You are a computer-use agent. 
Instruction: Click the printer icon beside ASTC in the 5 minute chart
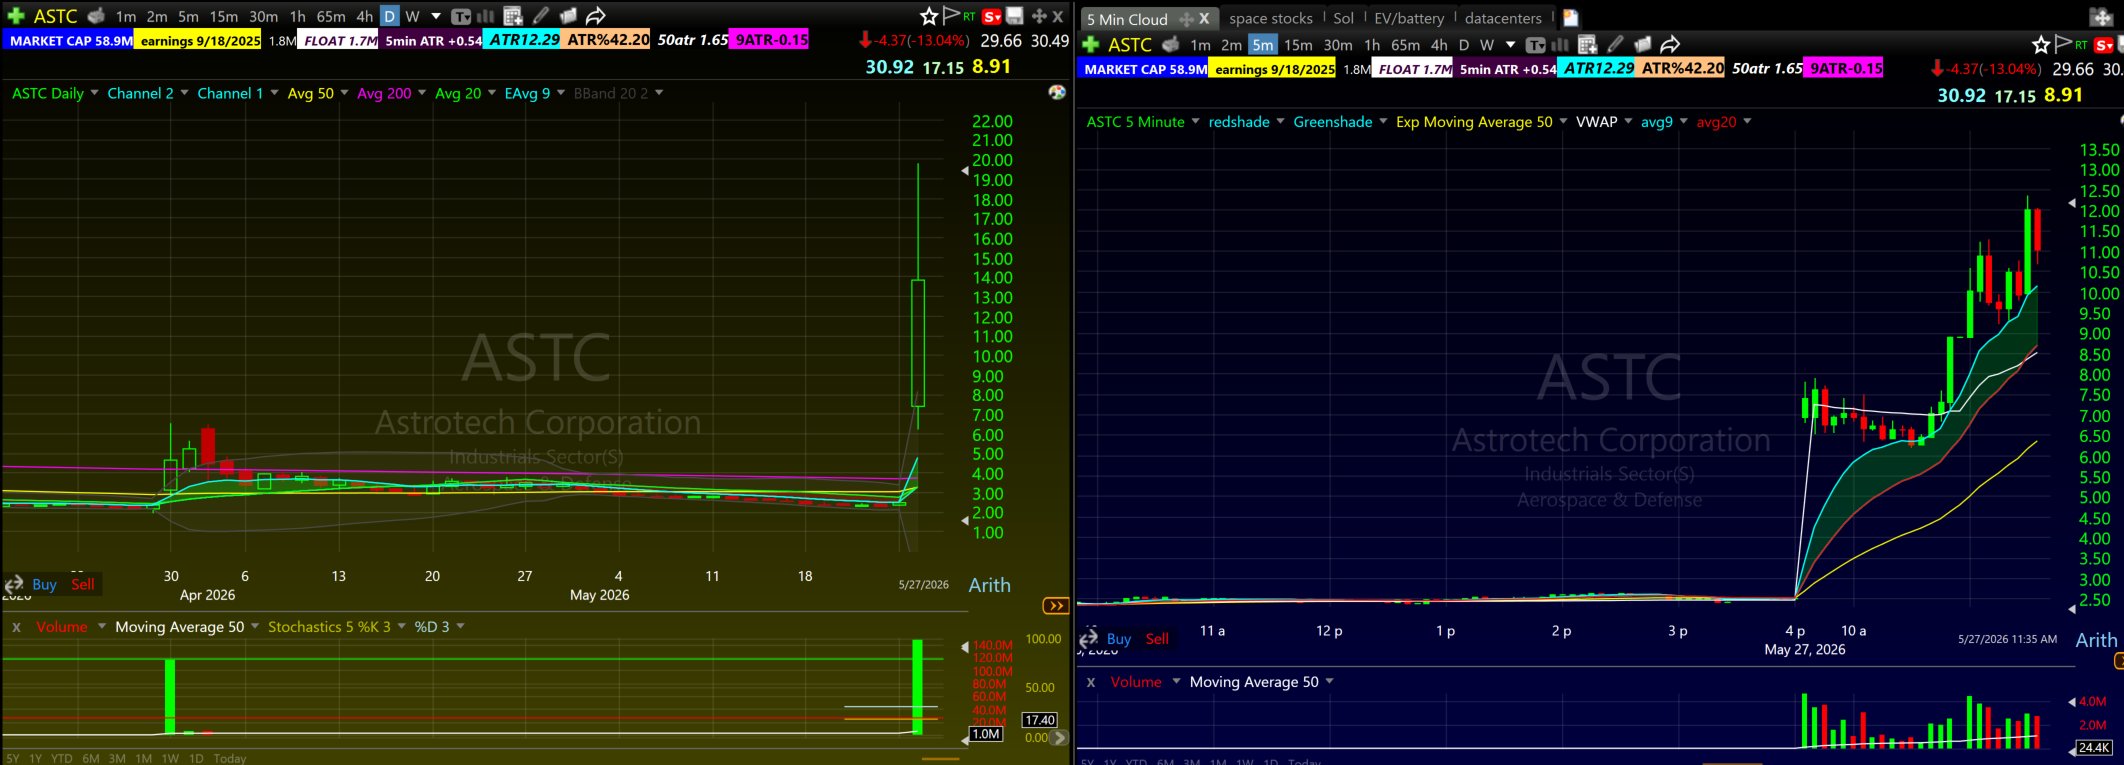click(1171, 44)
